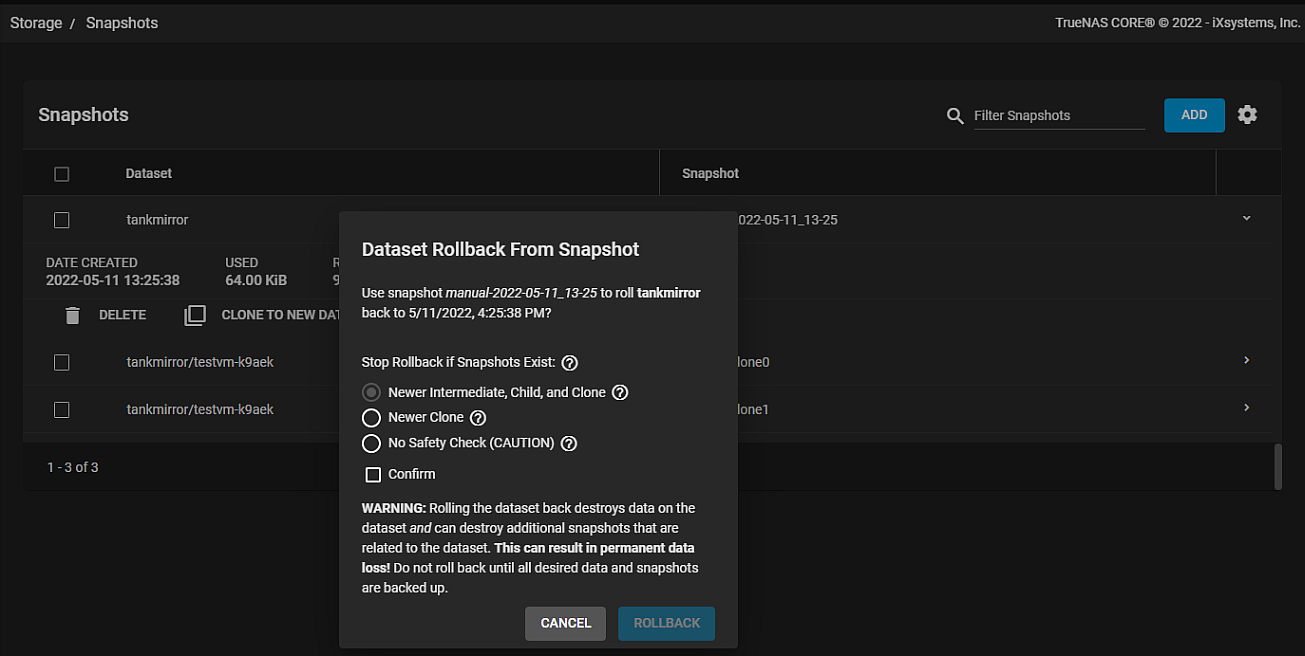
Task: Open the Snapshots settings gear icon
Action: (x=1247, y=115)
